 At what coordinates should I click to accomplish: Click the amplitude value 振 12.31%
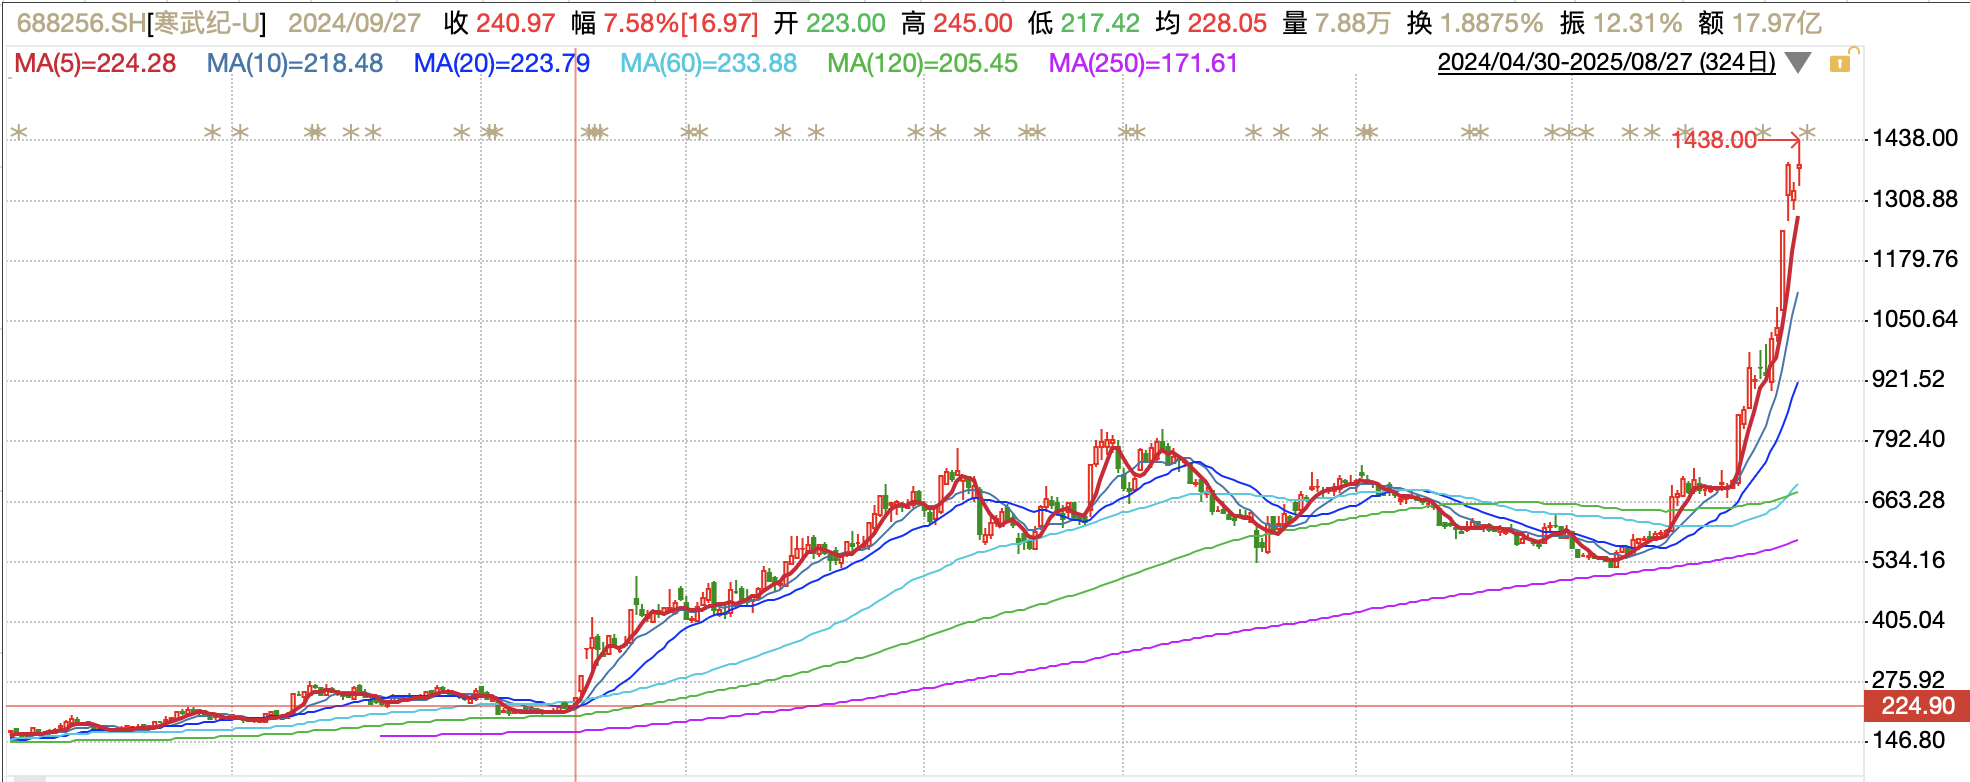[1621, 23]
